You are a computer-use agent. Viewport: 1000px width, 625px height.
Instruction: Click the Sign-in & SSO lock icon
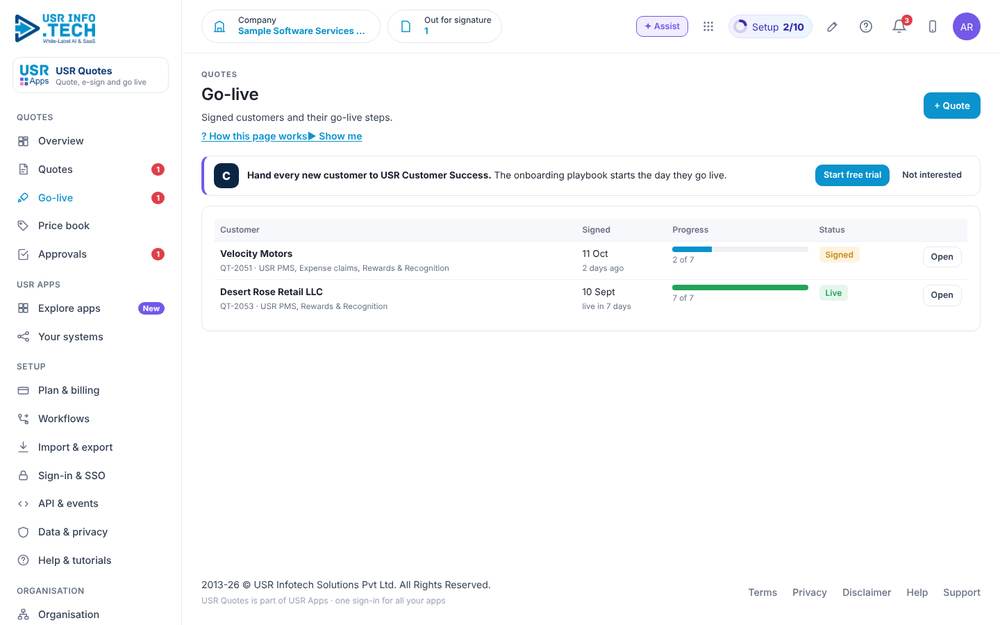pyautogui.click(x=23, y=475)
